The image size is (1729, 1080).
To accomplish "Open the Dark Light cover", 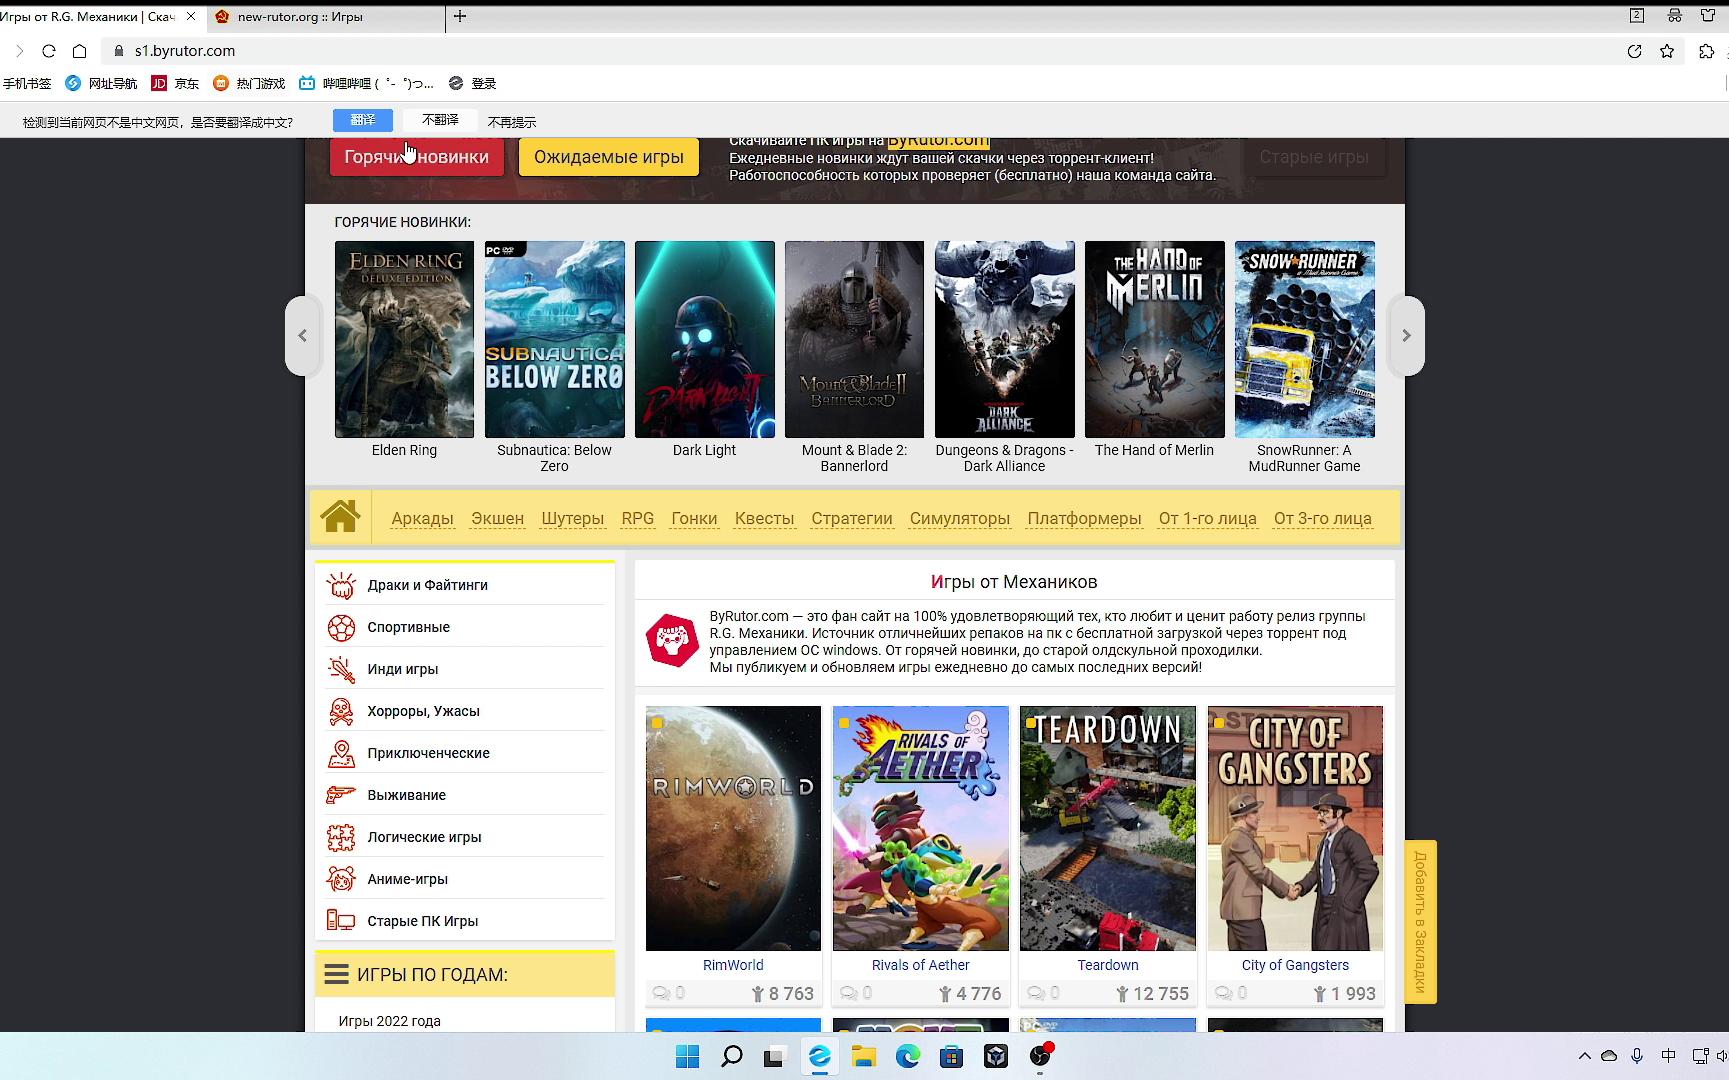I will (x=705, y=339).
